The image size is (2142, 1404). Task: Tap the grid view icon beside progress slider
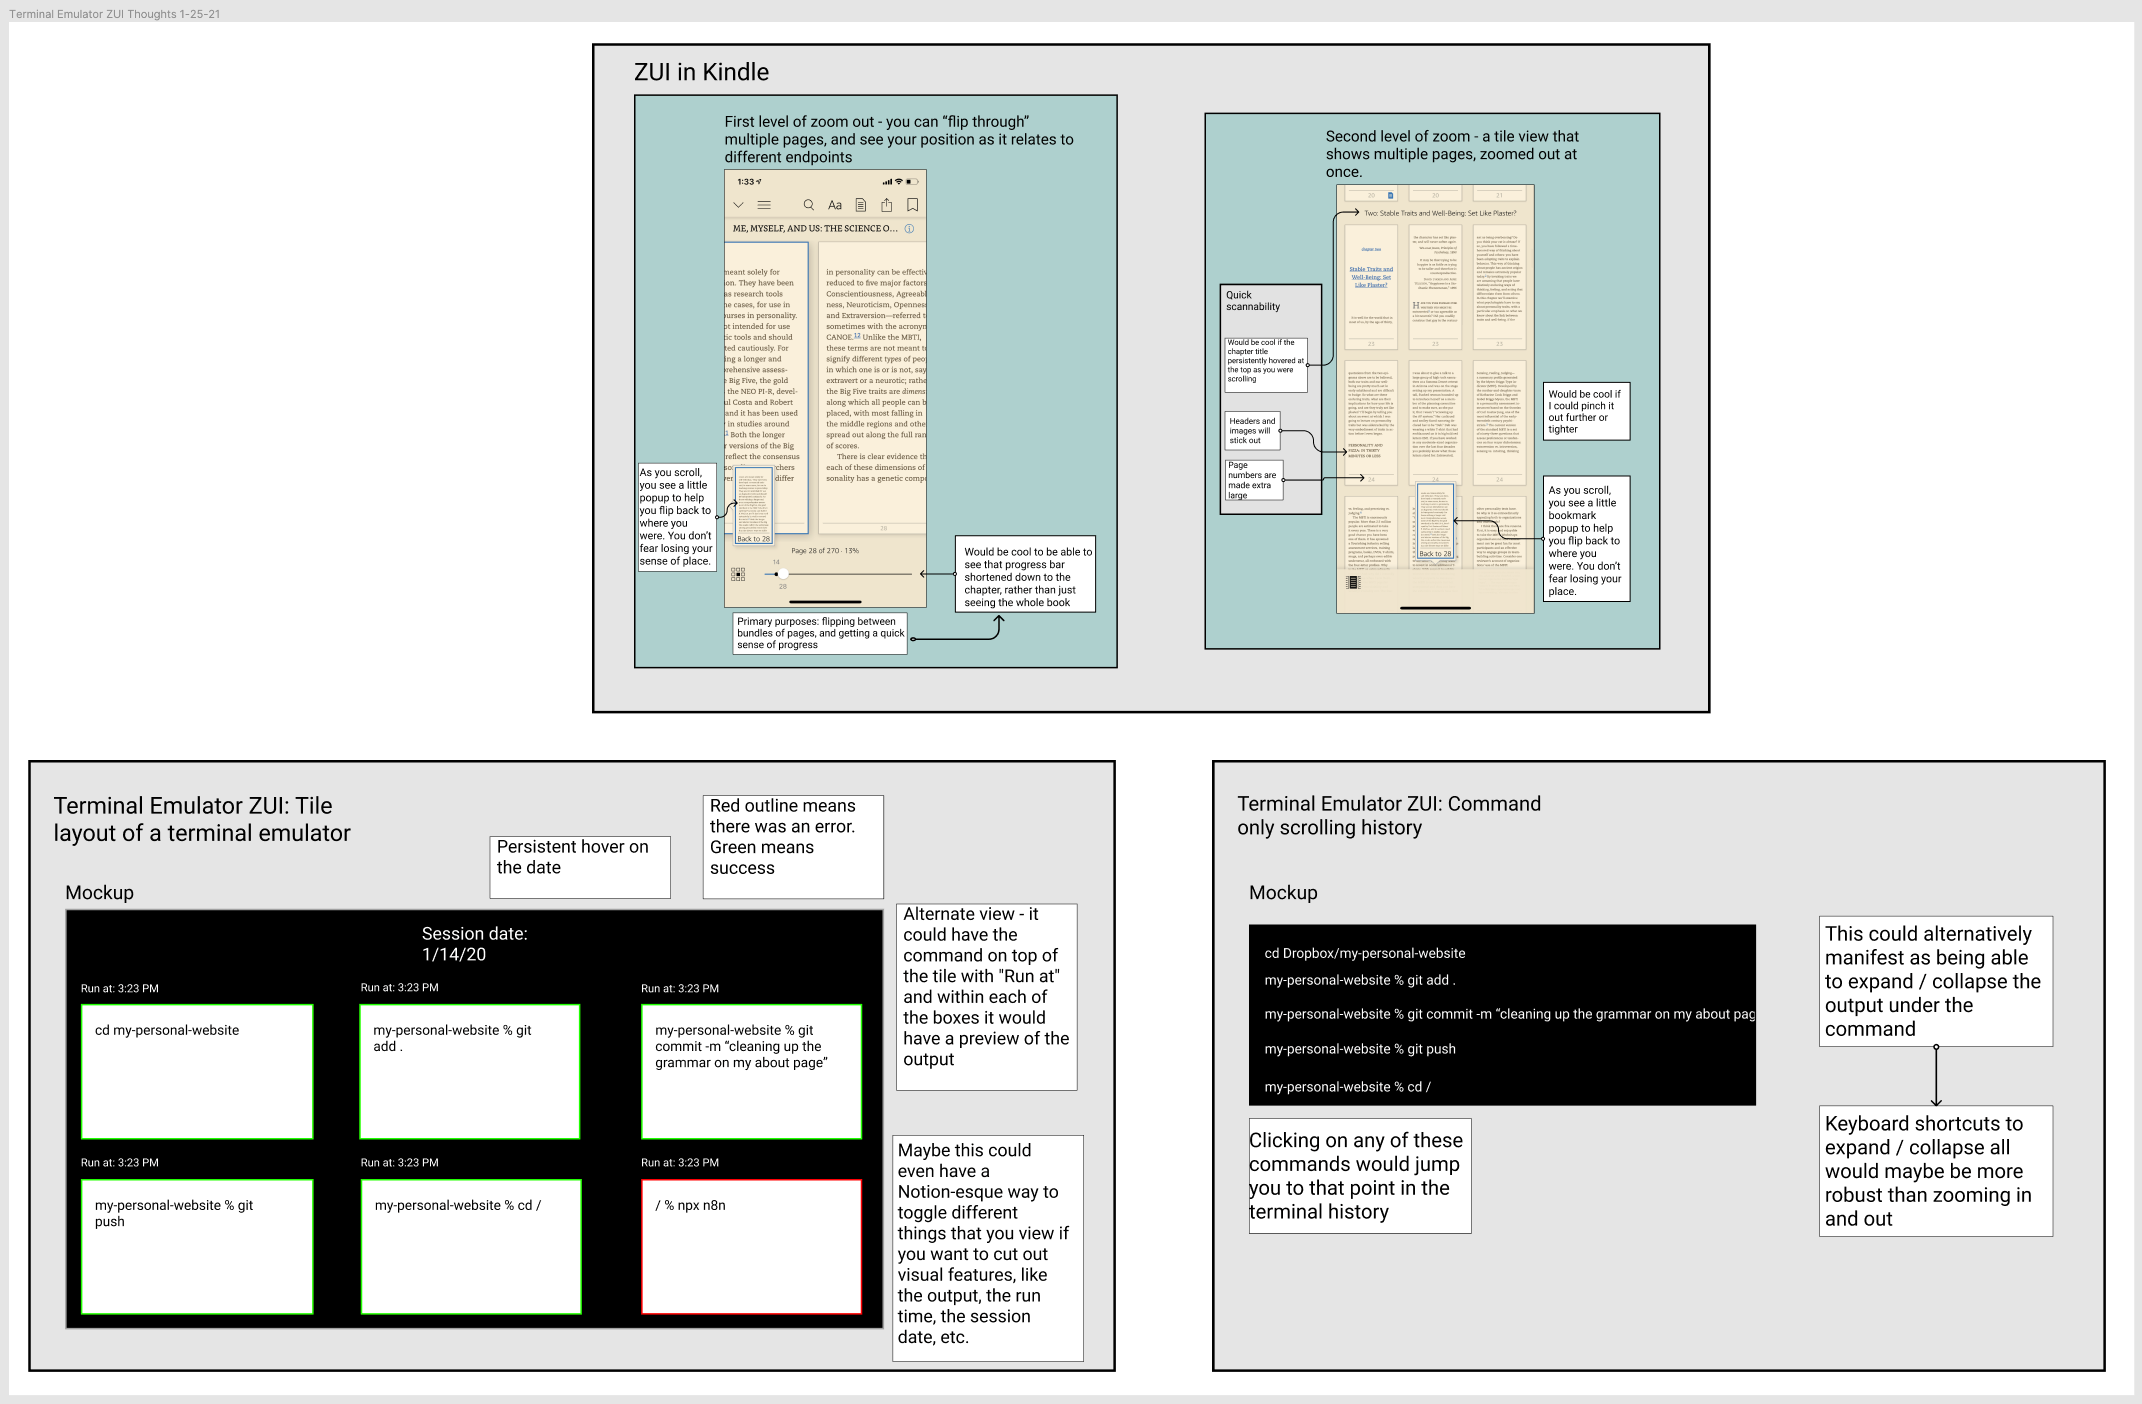tap(738, 574)
